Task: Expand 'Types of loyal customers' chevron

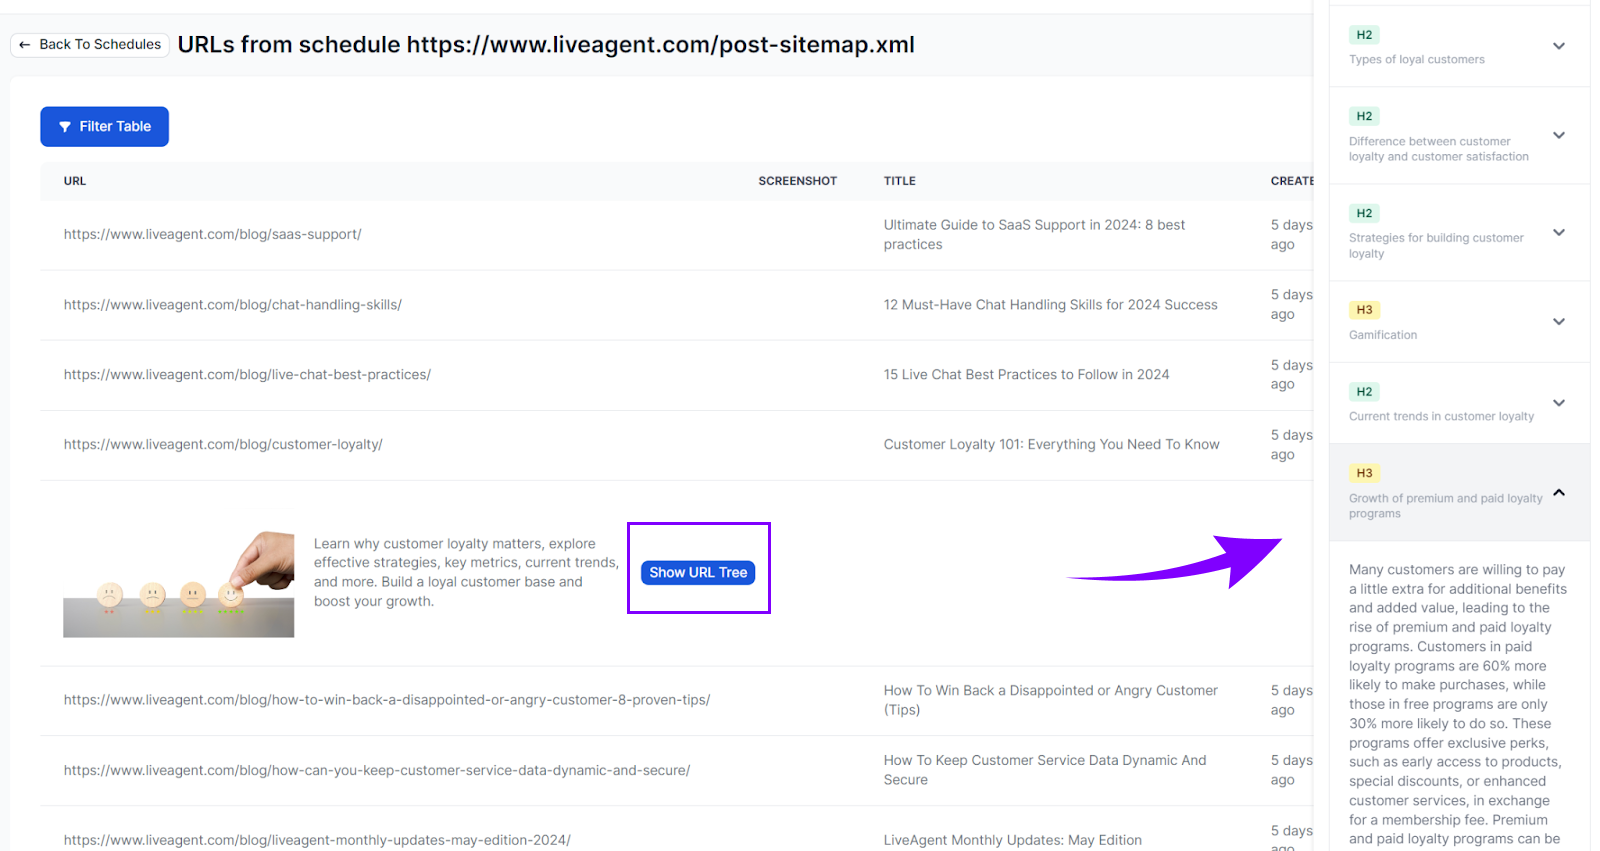Action: (1559, 46)
